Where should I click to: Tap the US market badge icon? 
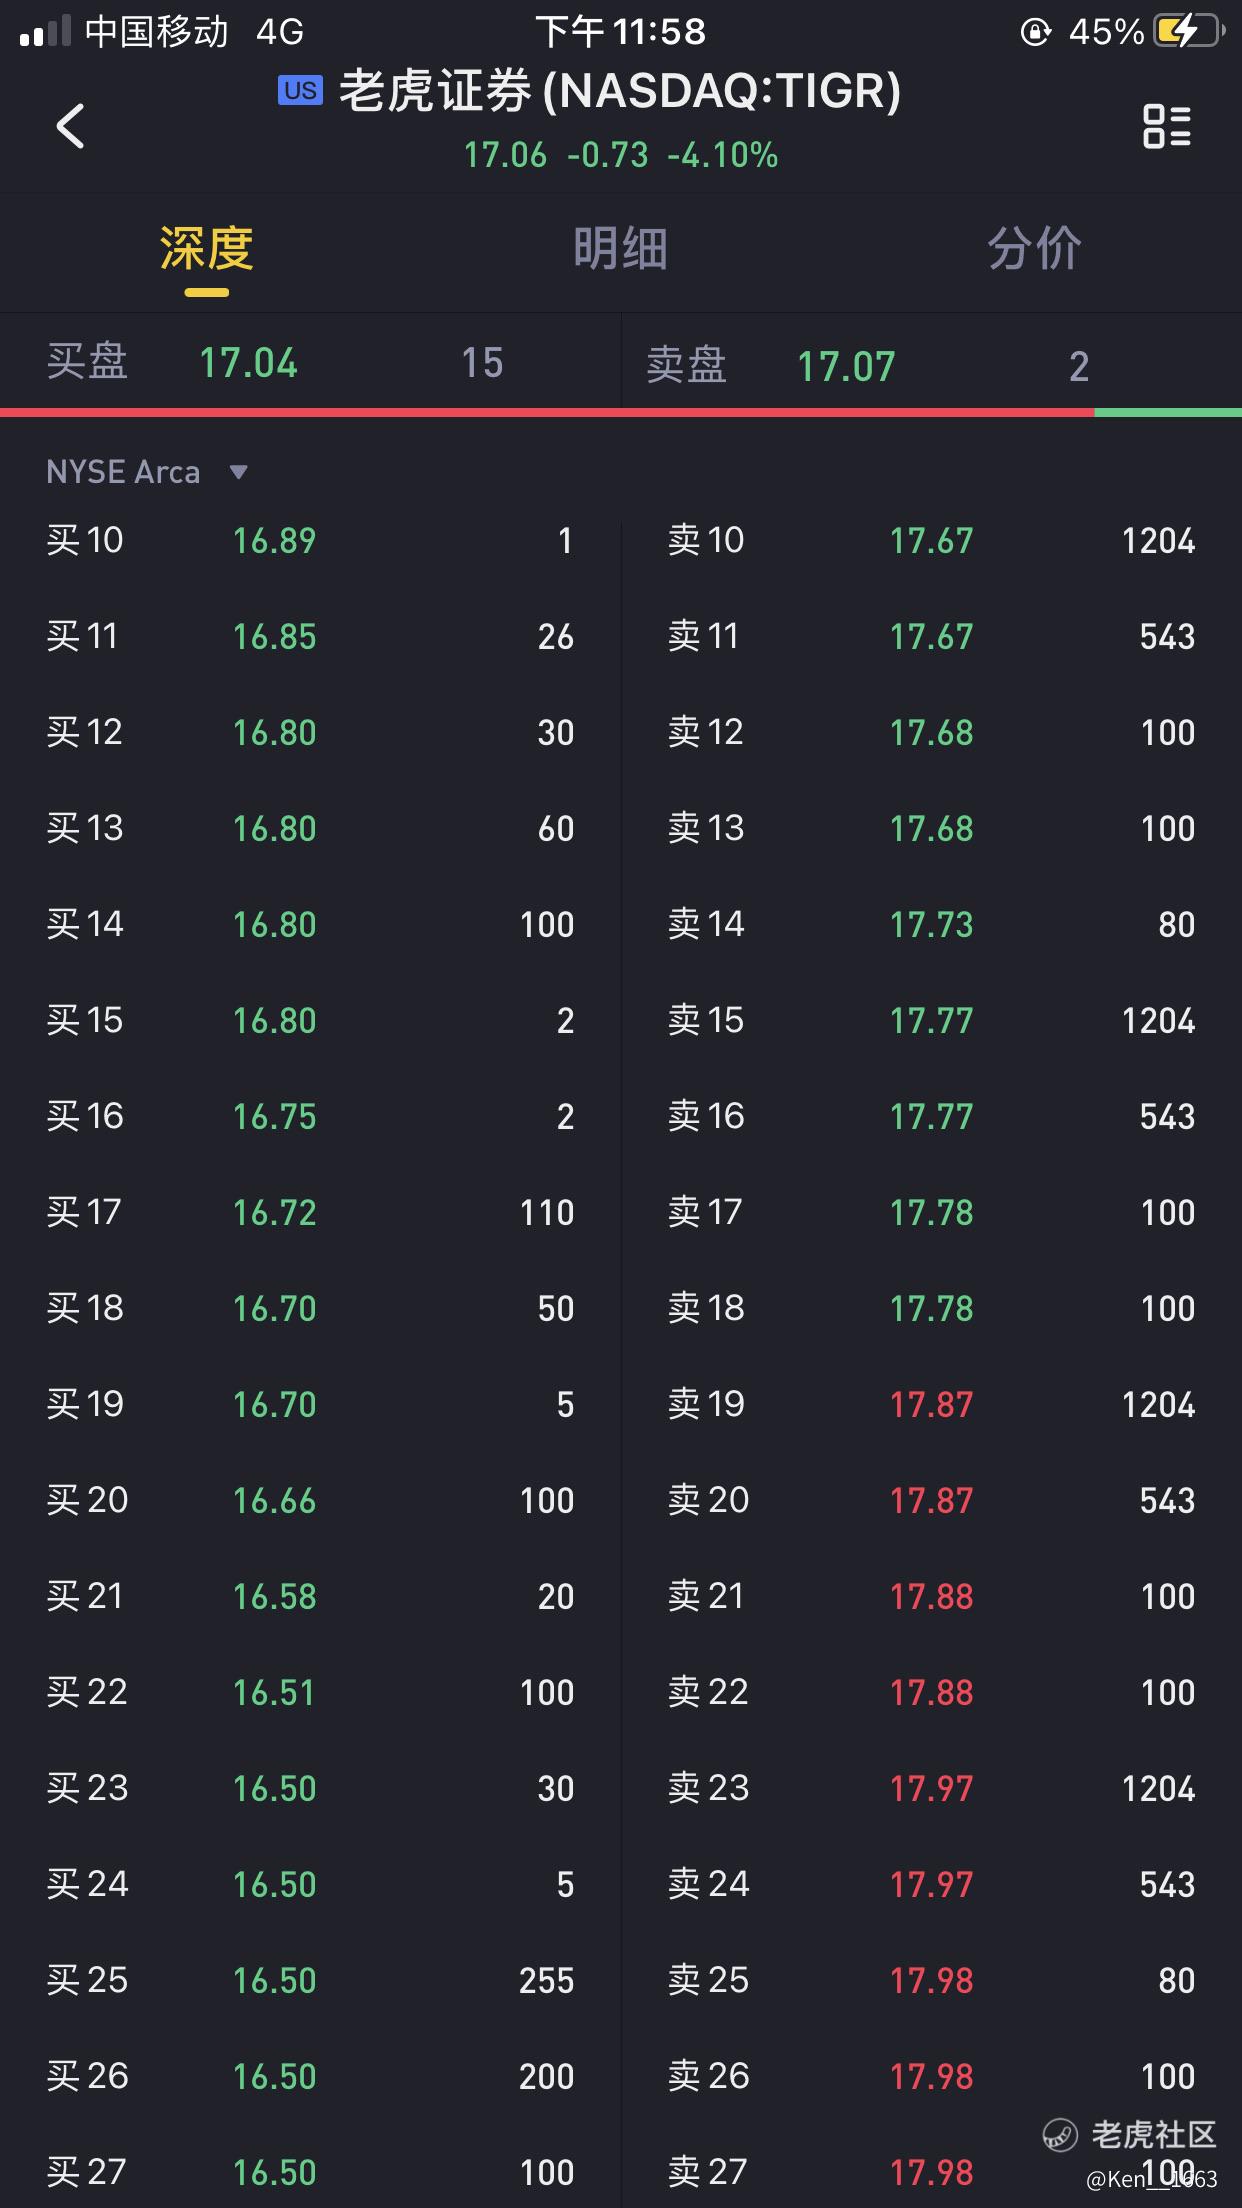click(x=300, y=91)
